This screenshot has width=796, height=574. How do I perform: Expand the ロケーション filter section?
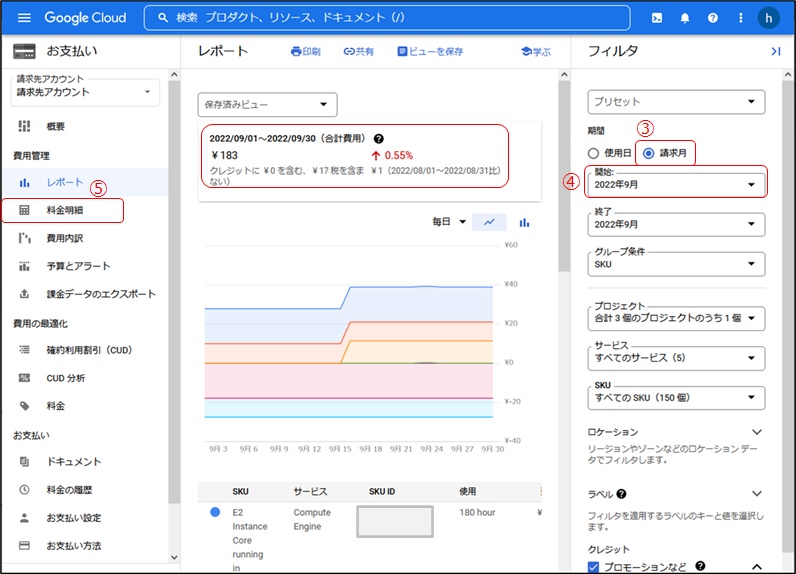click(757, 432)
